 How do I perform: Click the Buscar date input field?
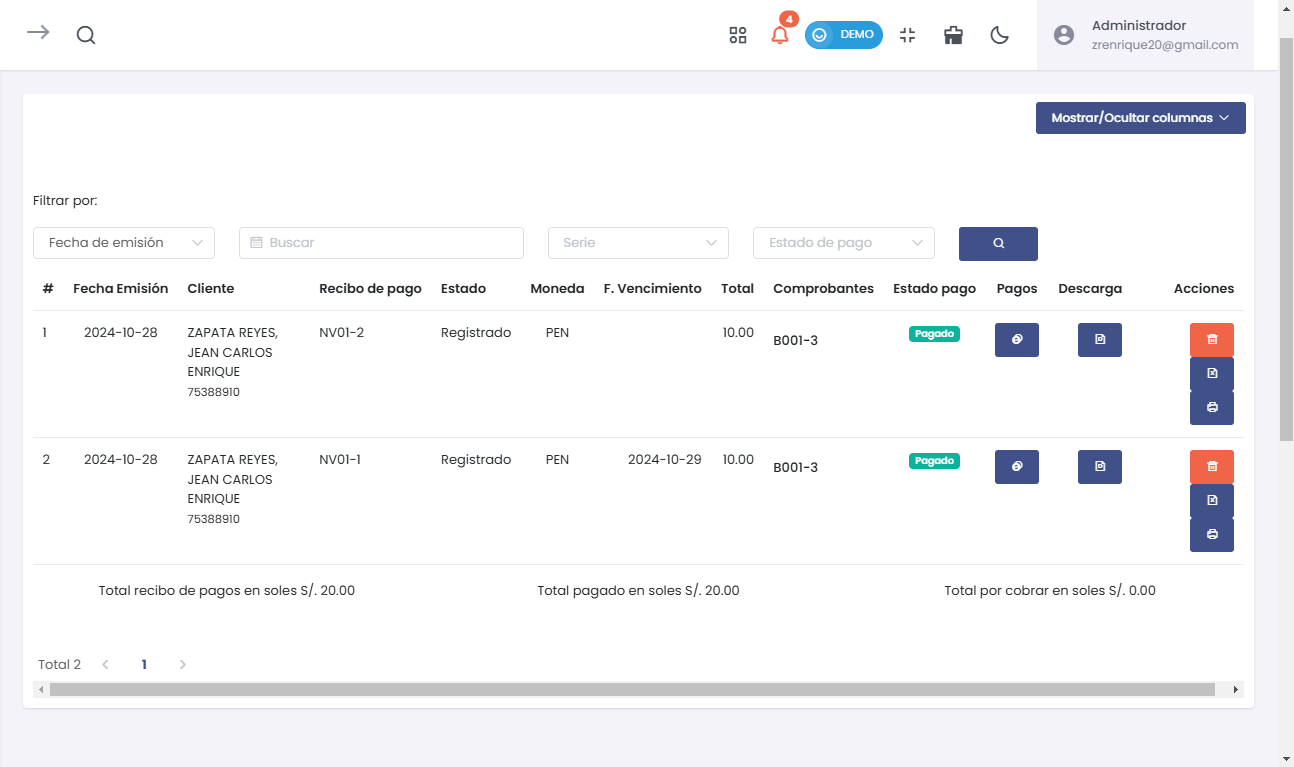pos(381,243)
